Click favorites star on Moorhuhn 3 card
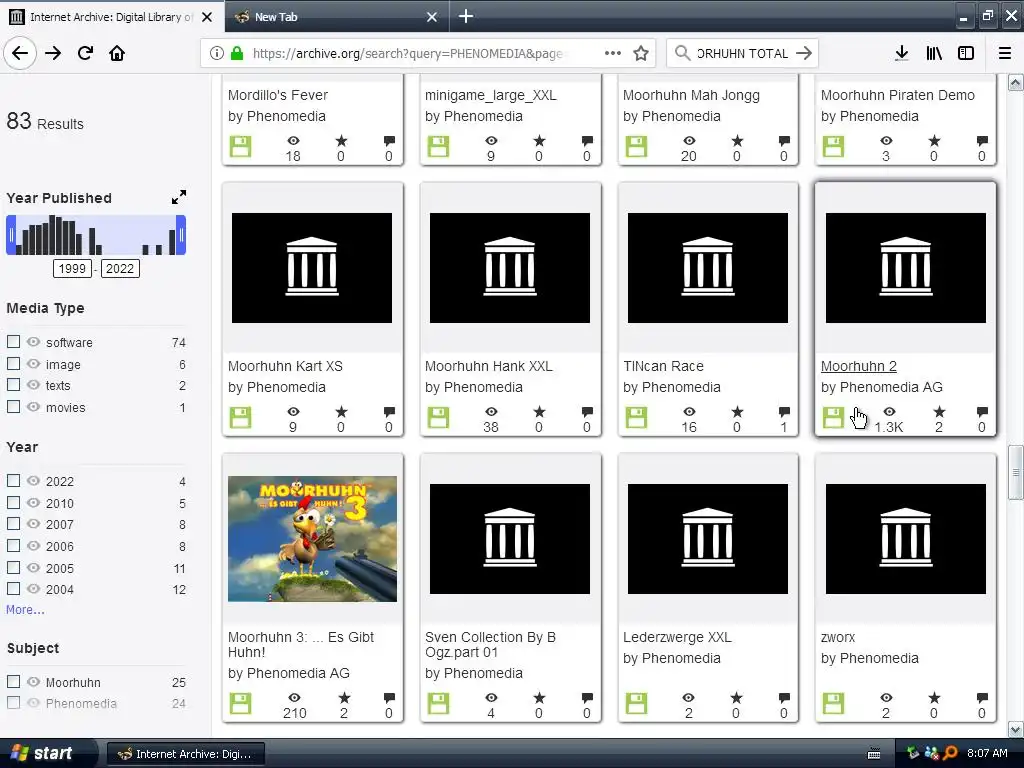The width and height of the screenshot is (1024, 768). pyautogui.click(x=344, y=697)
